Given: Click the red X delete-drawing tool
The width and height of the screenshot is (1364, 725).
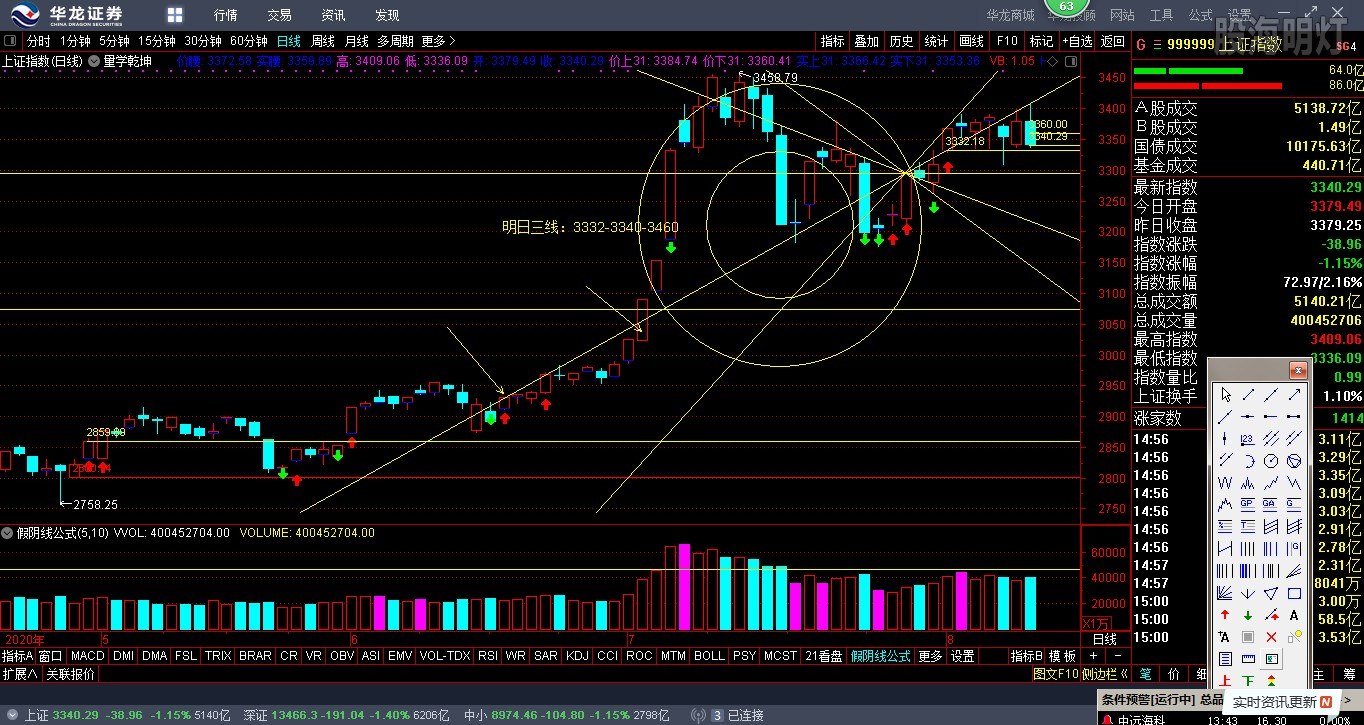Looking at the screenshot, I should [x=1271, y=637].
